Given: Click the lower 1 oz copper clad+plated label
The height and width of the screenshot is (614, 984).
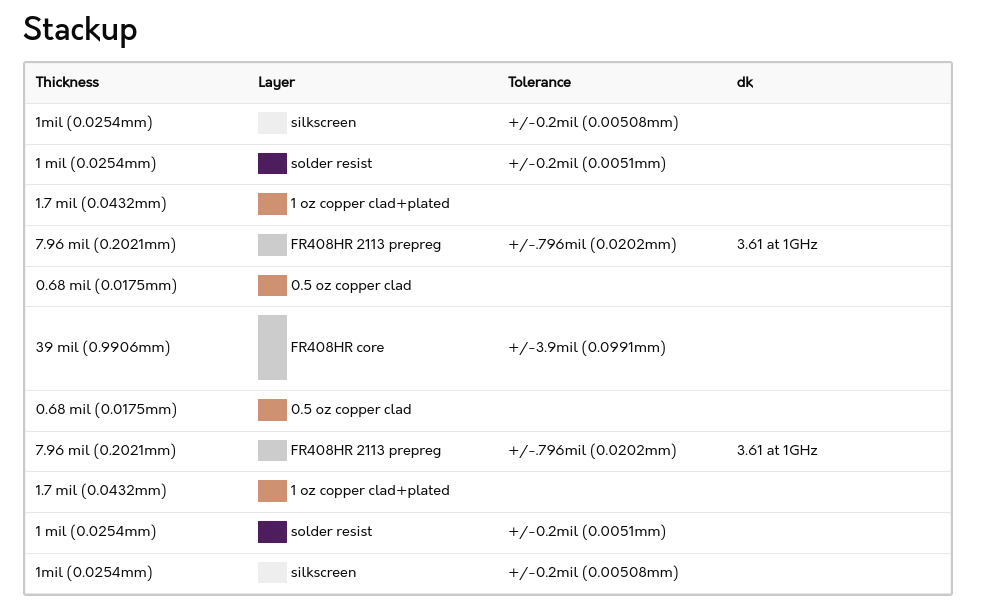Looking at the screenshot, I should [370, 490].
